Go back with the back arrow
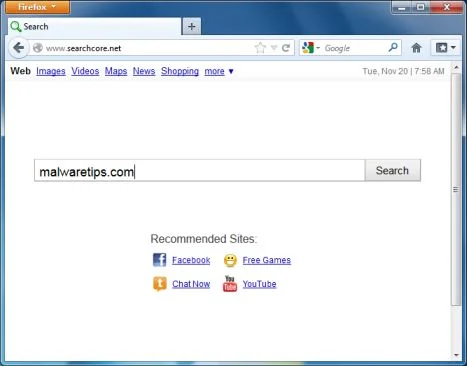The width and height of the screenshot is (467, 366). tap(19, 48)
